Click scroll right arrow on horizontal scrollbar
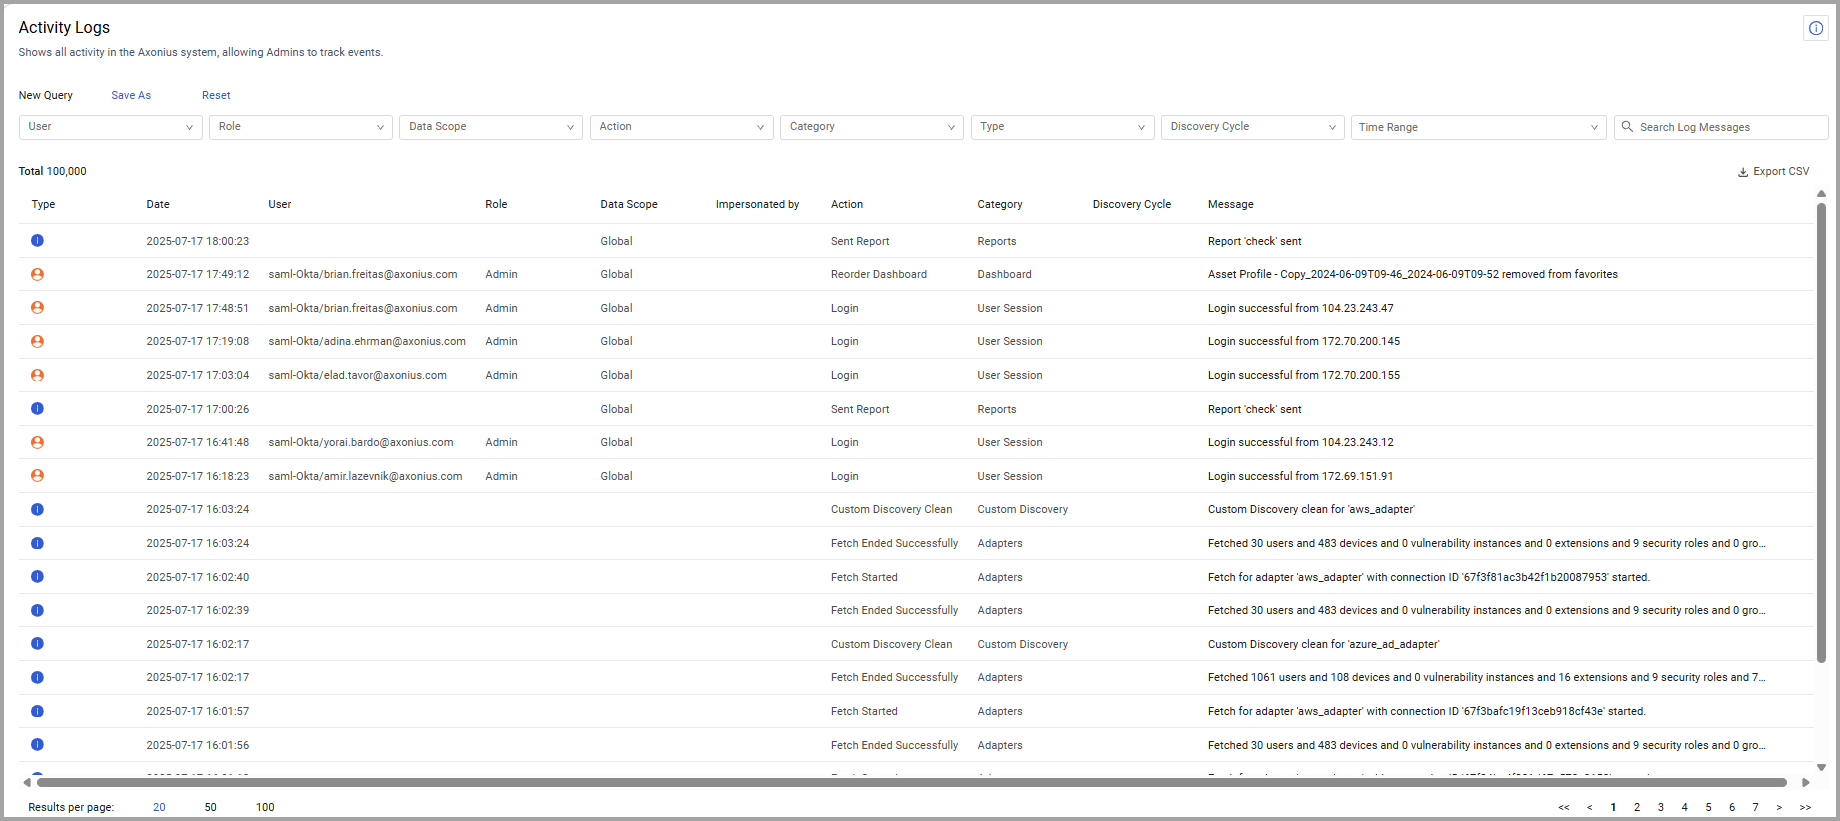The height and width of the screenshot is (821, 1840). click(1806, 783)
